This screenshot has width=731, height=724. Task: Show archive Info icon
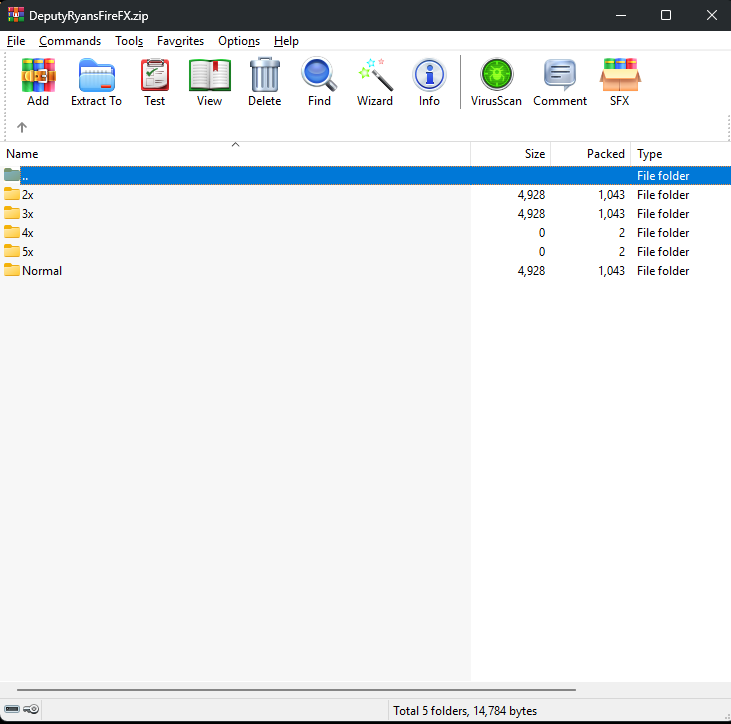[x=429, y=82]
